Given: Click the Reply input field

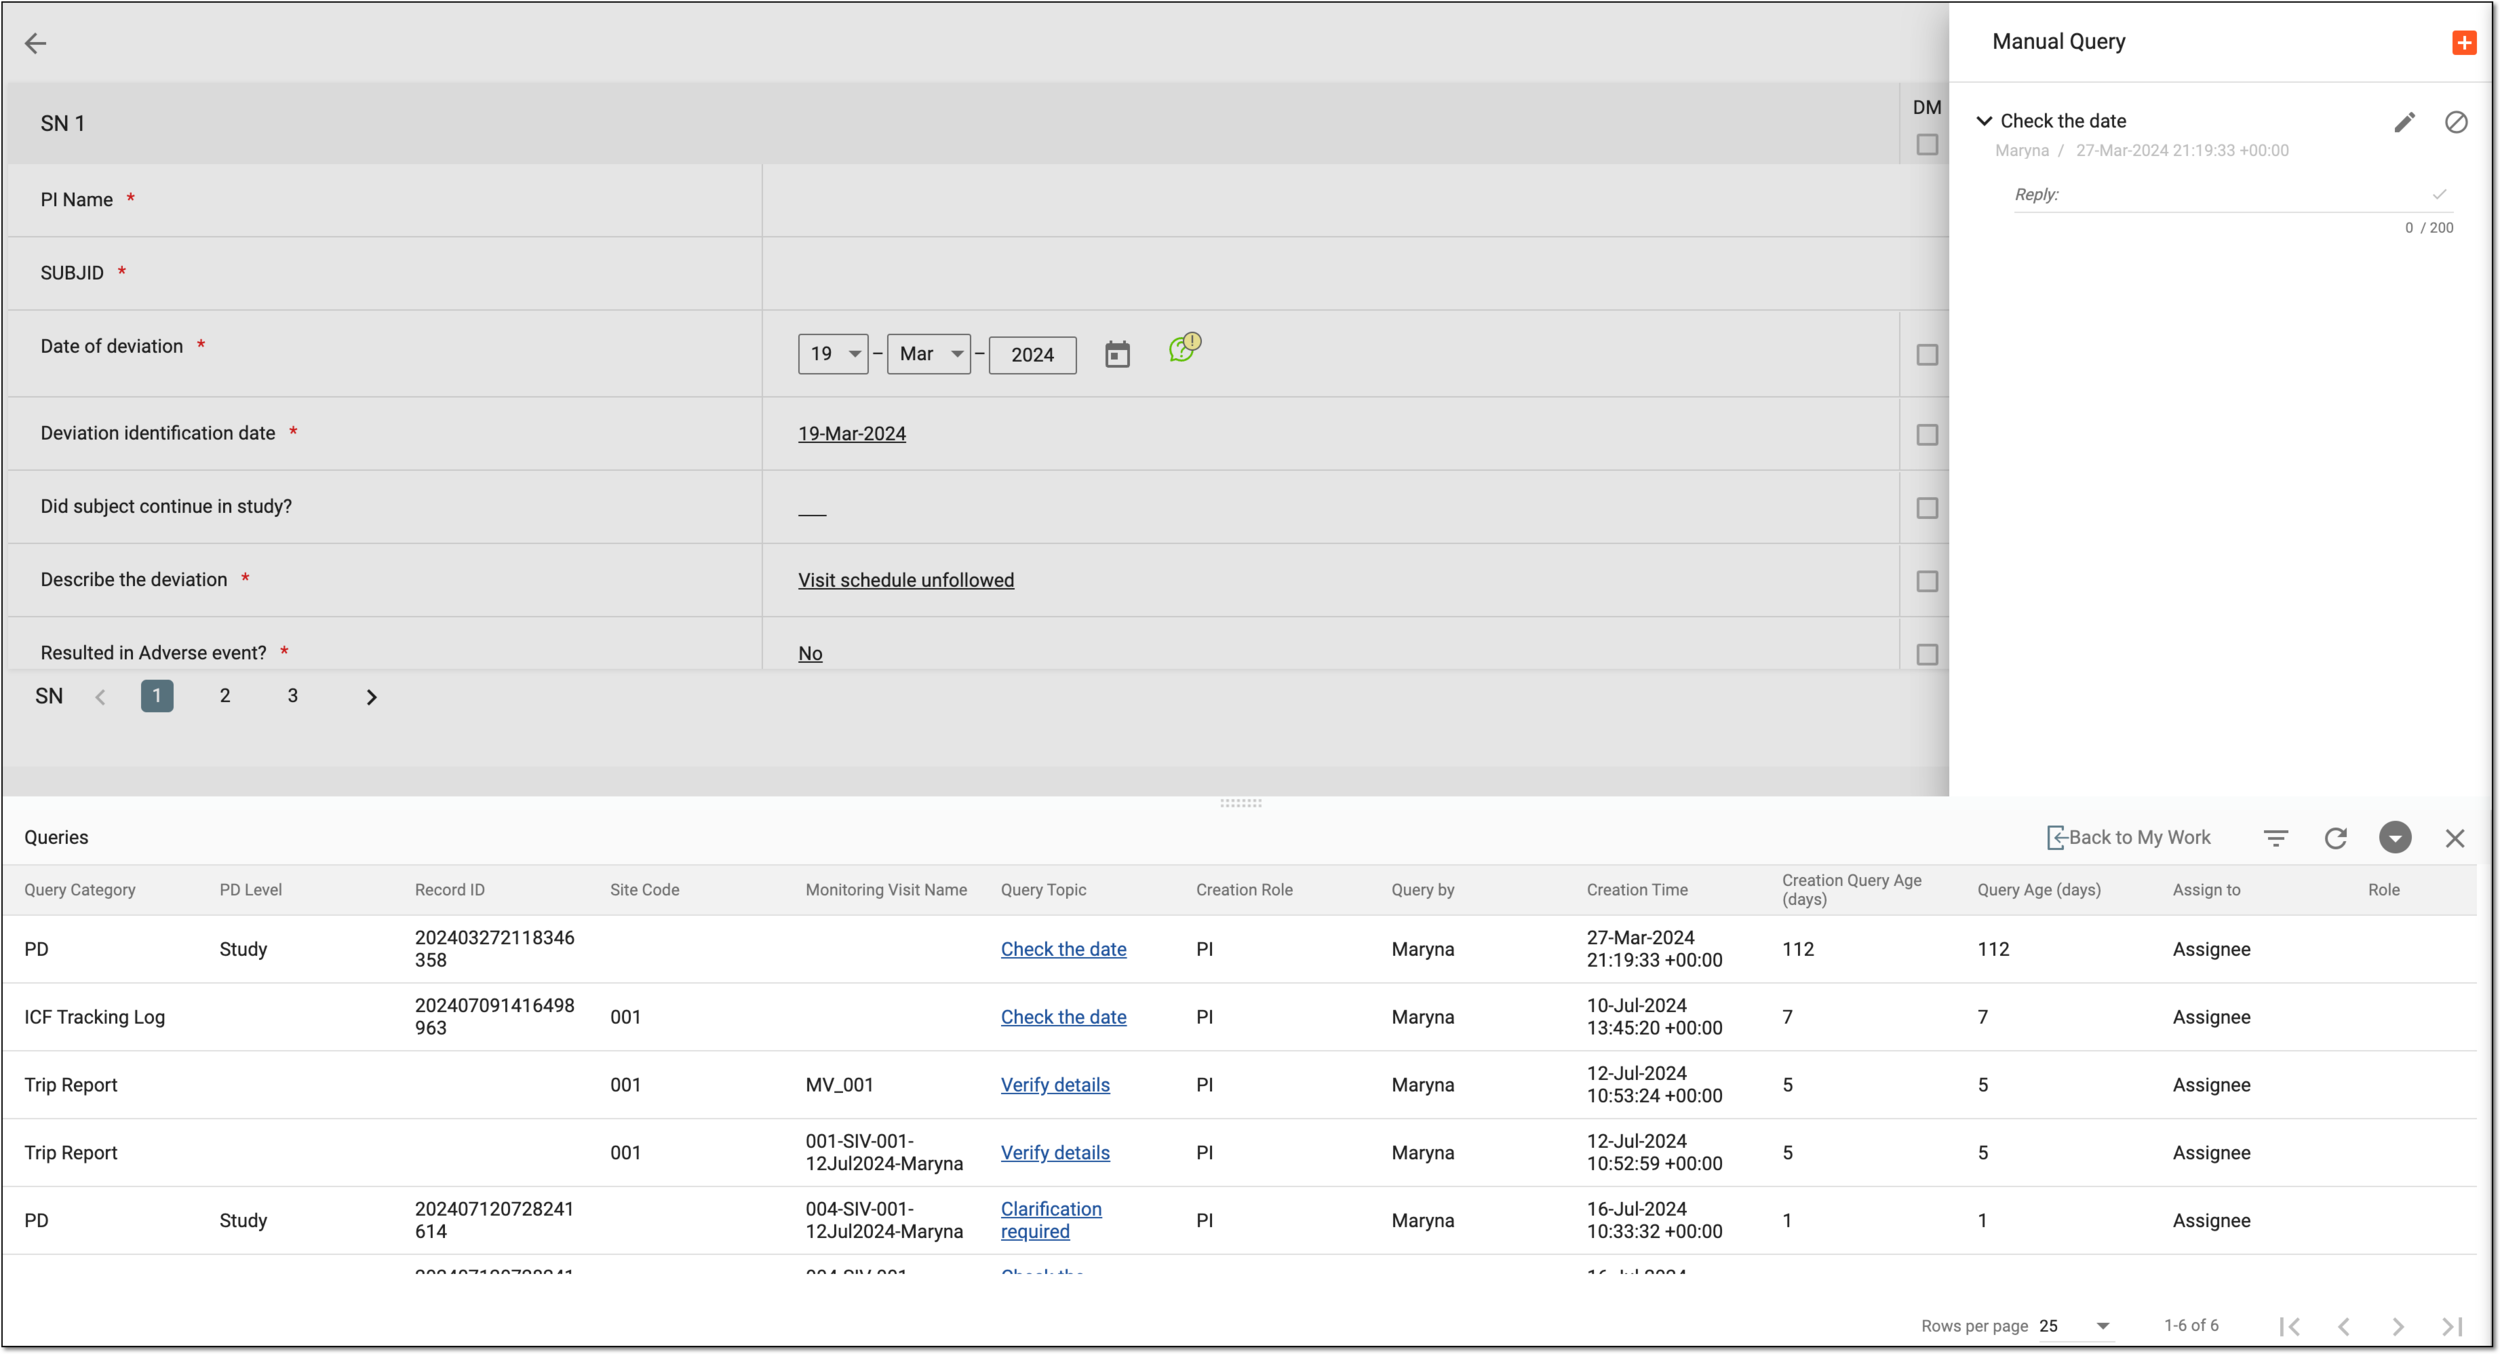Looking at the screenshot, I should click(2222, 195).
